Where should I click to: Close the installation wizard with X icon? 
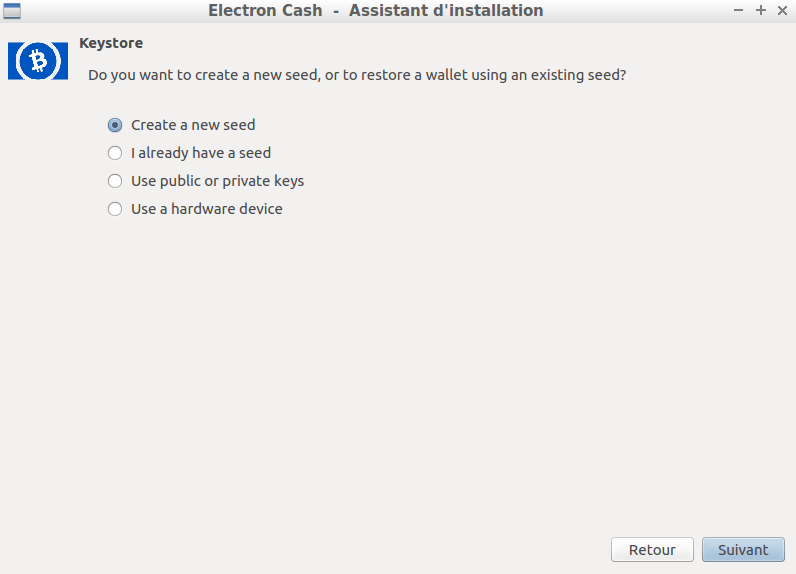[782, 10]
